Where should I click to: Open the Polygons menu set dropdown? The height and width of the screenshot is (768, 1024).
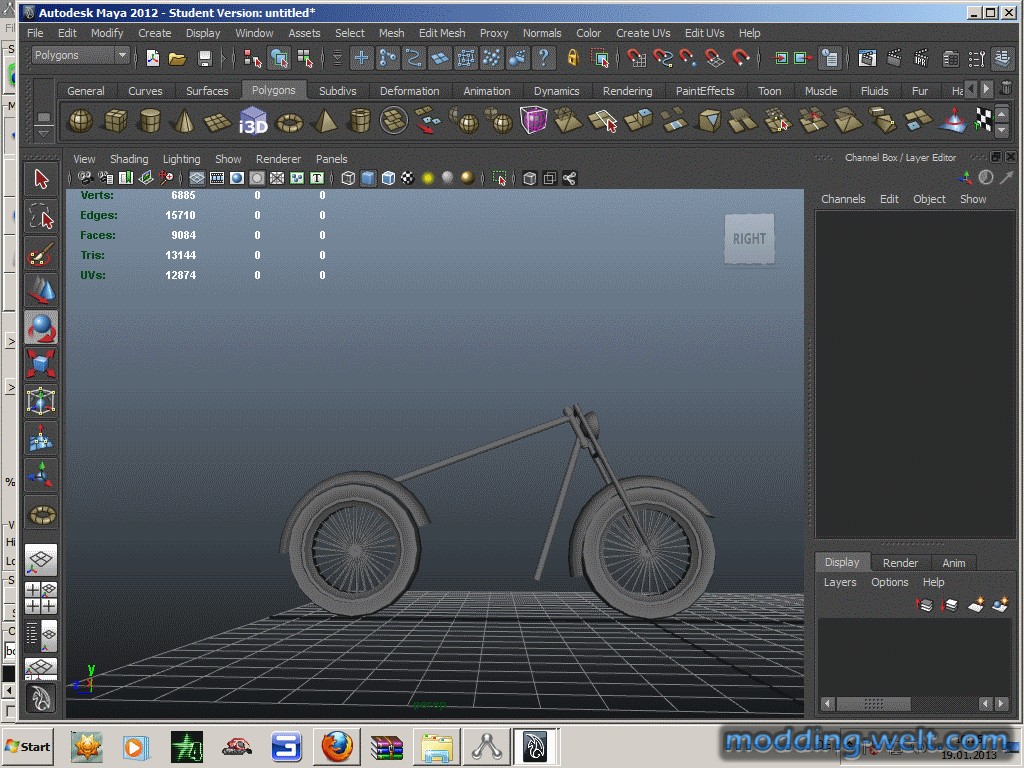pyautogui.click(x=80, y=56)
